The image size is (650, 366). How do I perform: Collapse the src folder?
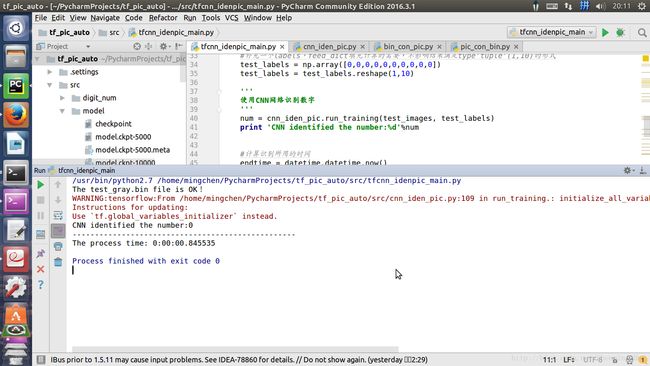point(50,85)
